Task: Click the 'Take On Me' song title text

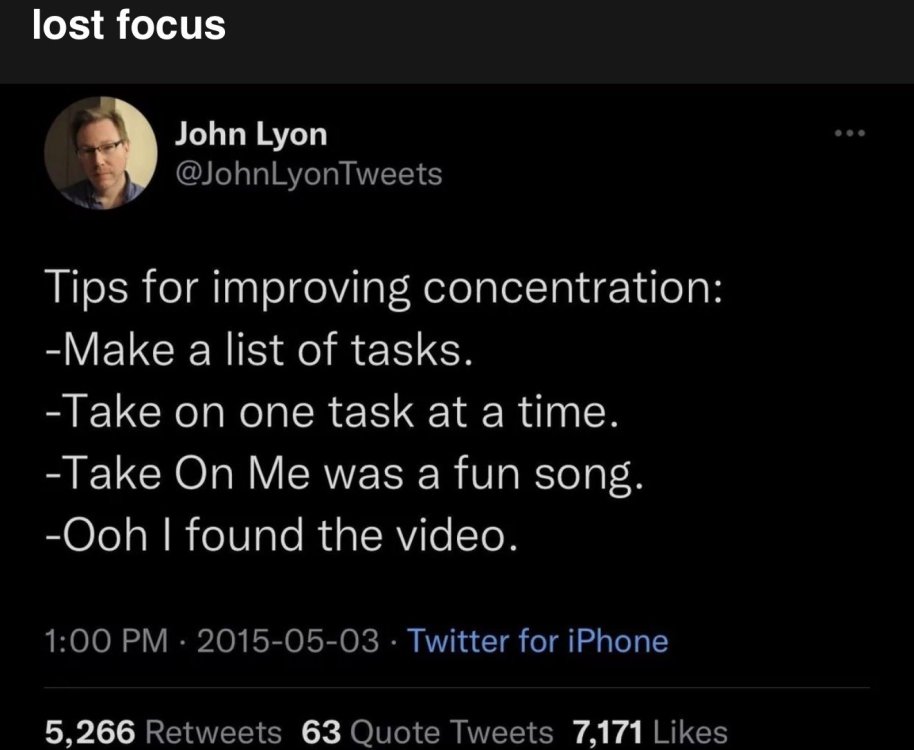Action: tap(187, 473)
